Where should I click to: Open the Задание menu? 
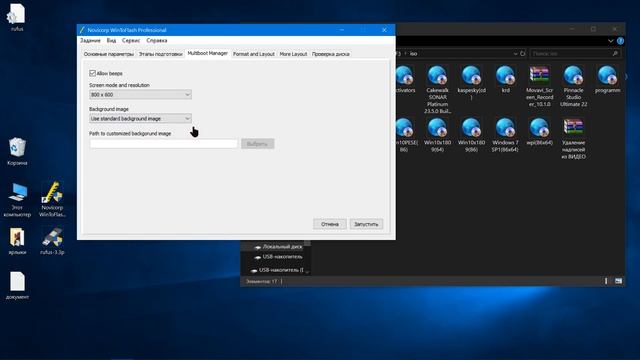[x=90, y=40]
